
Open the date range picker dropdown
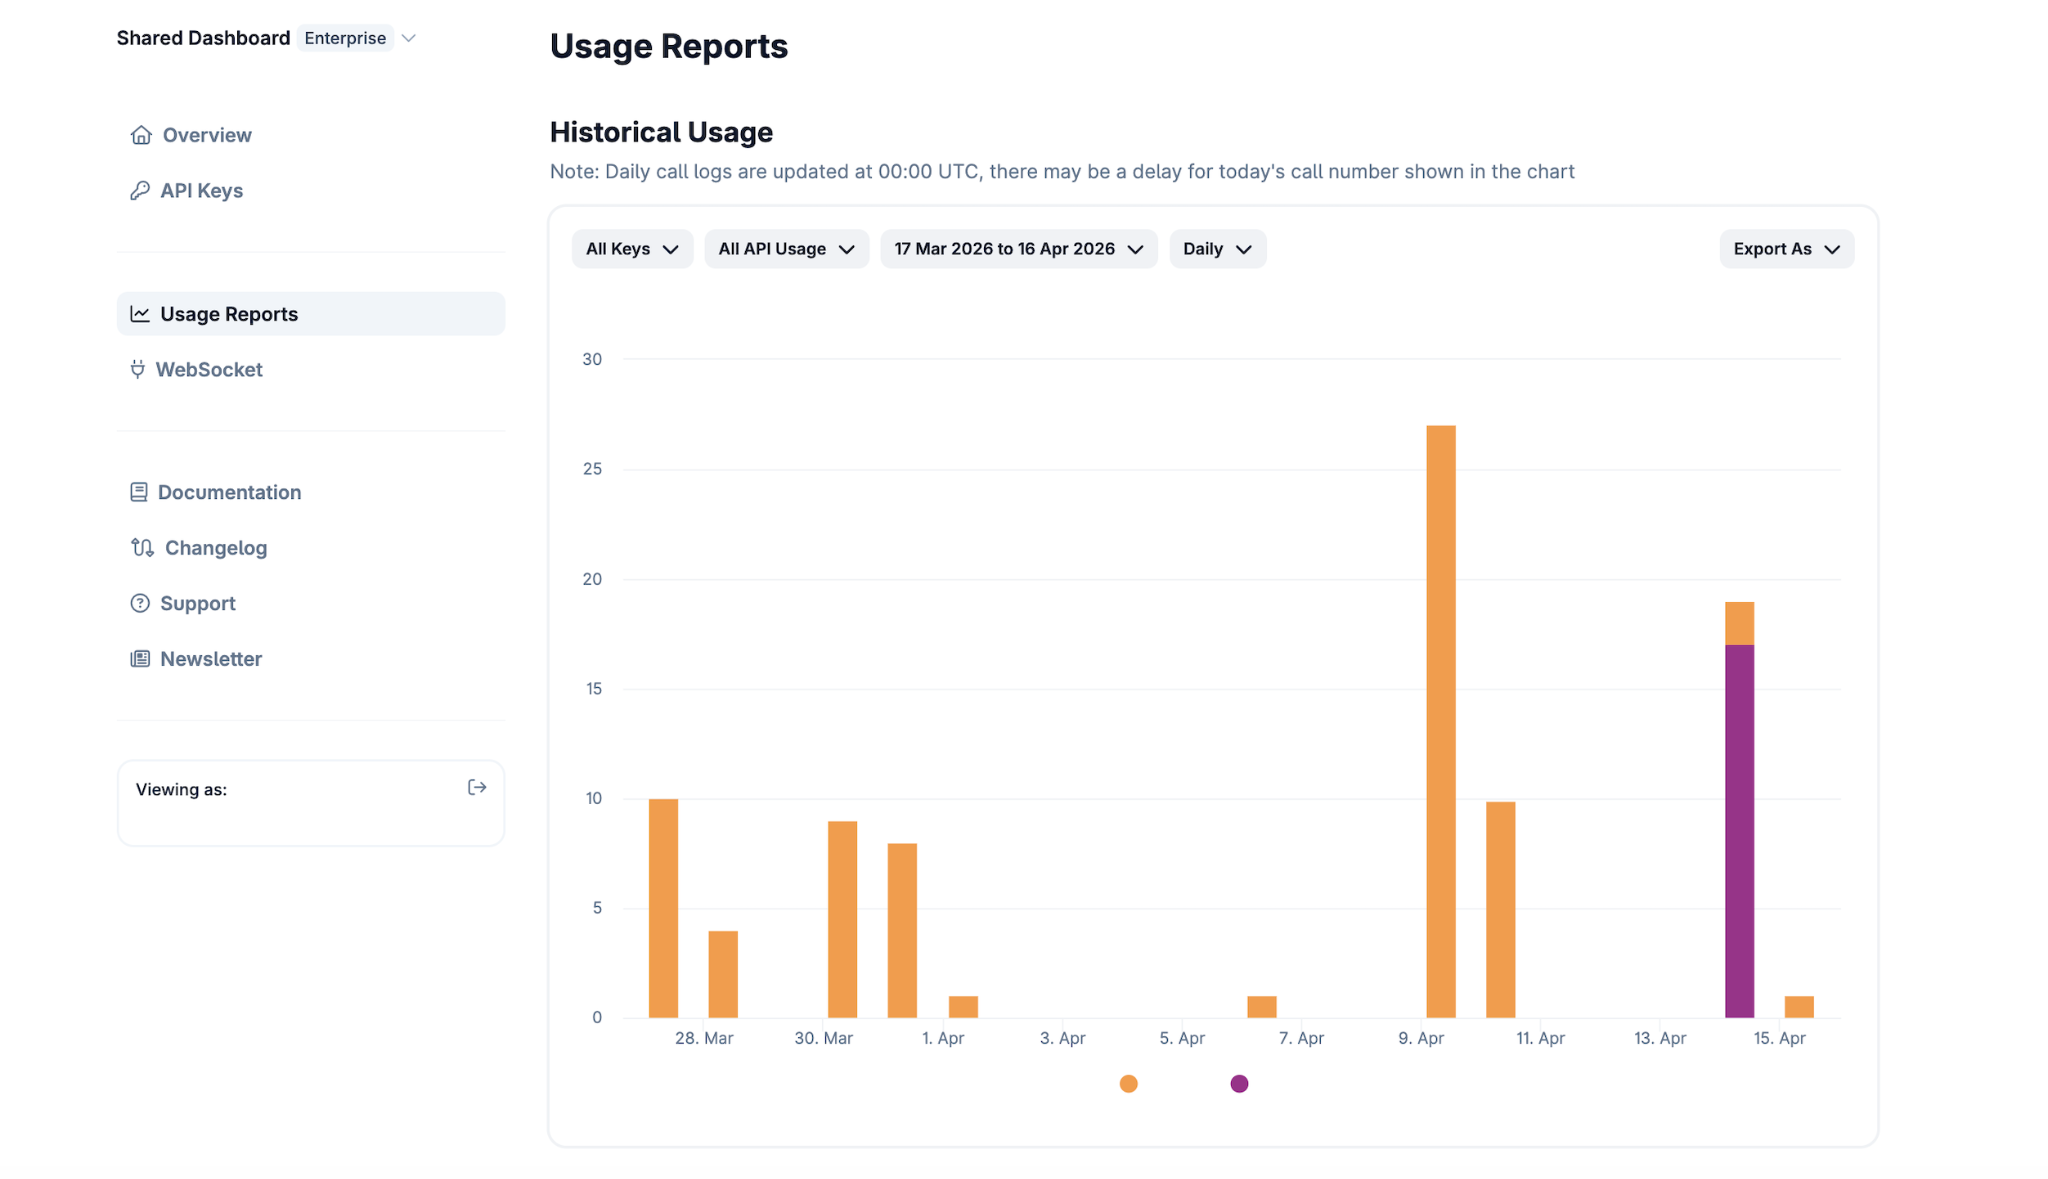pyautogui.click(x=1018, y=249)
